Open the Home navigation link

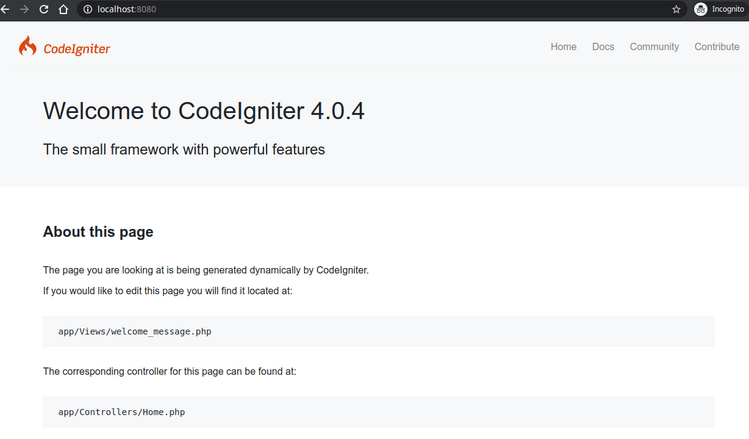(x=563, y=47)
